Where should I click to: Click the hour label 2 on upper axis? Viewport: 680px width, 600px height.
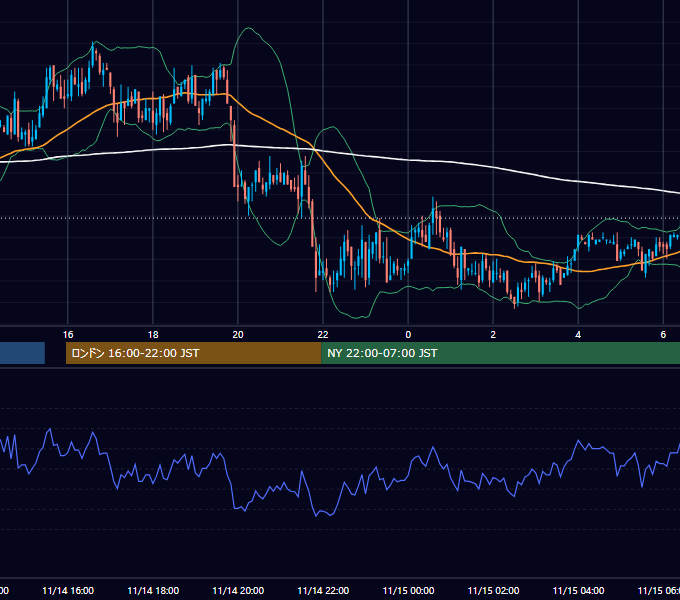tap(493, 335)
